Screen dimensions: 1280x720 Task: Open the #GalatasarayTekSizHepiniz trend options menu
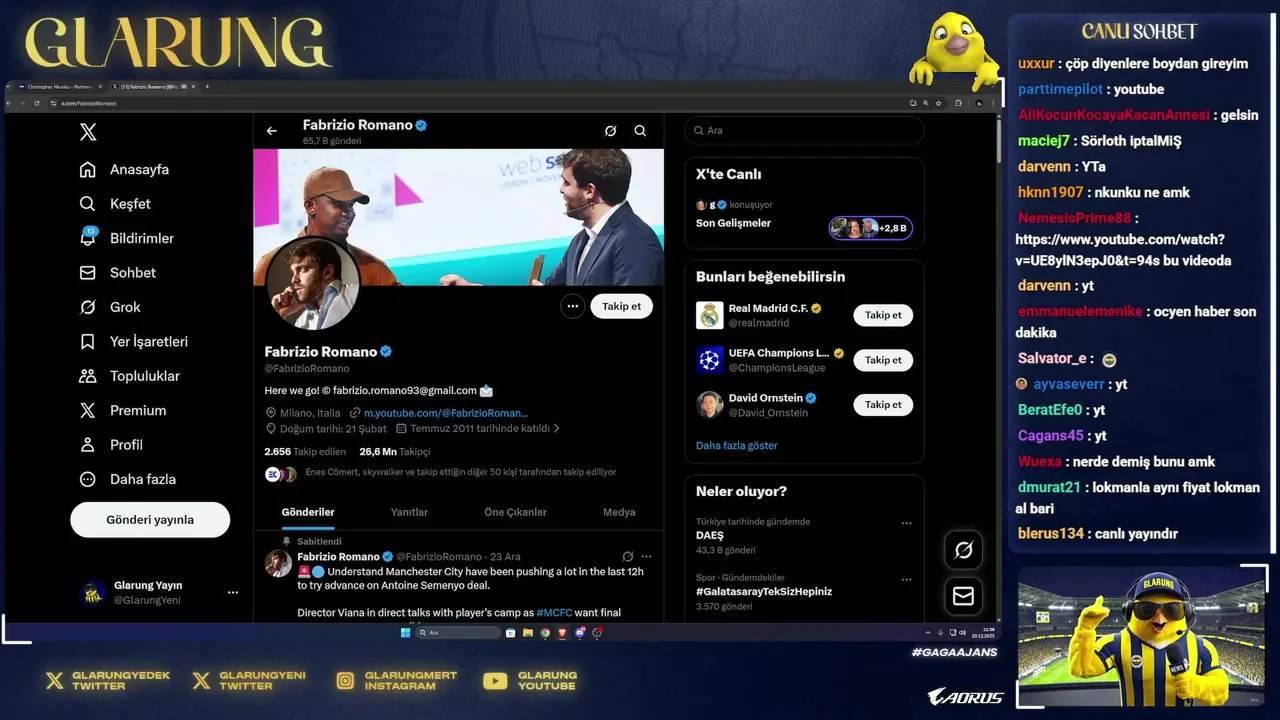pyautogui.click(x=907, y=579)
